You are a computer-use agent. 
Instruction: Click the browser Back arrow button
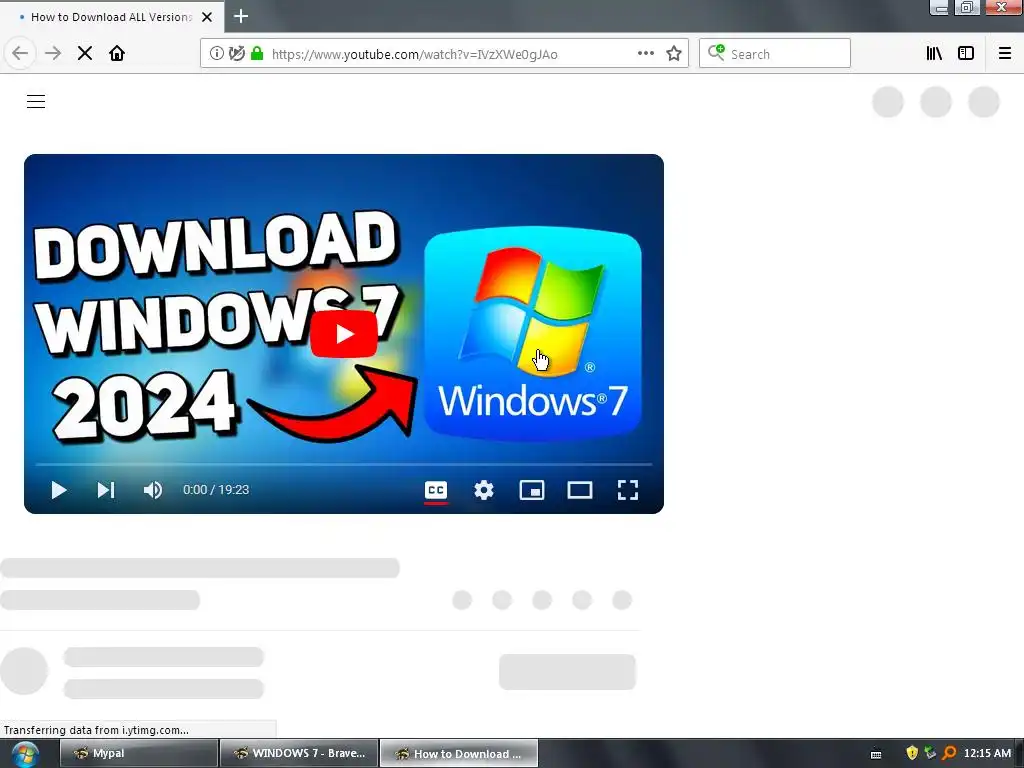20,54
